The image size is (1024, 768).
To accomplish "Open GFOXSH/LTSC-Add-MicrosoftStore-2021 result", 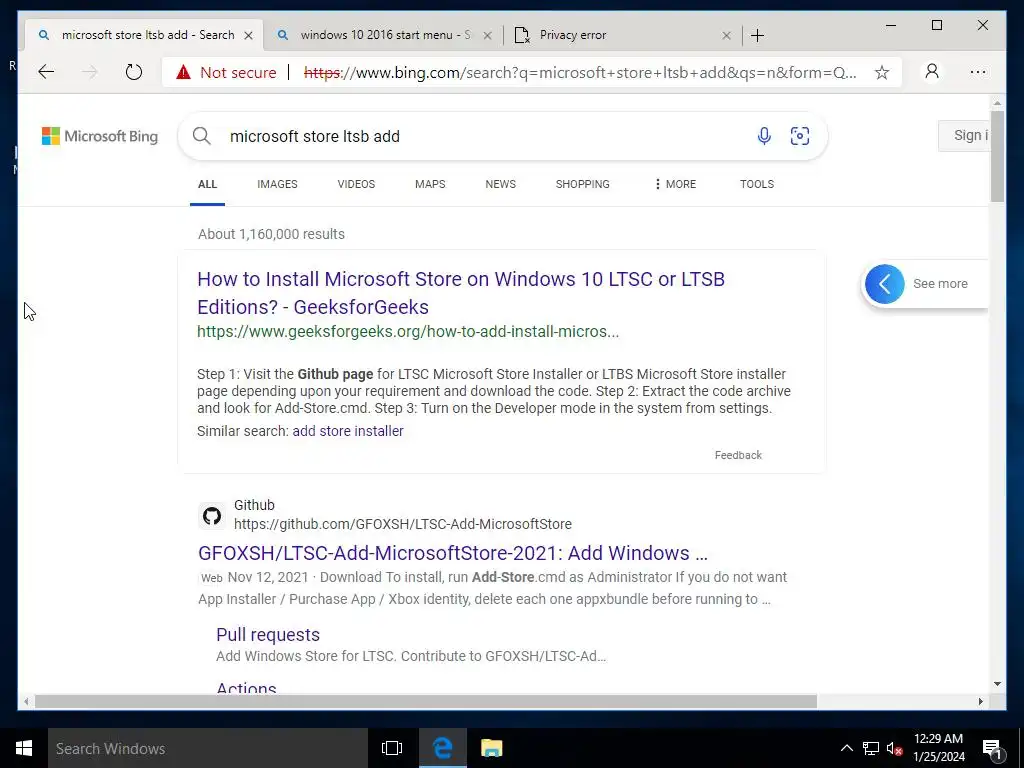I will click(453, 553).
